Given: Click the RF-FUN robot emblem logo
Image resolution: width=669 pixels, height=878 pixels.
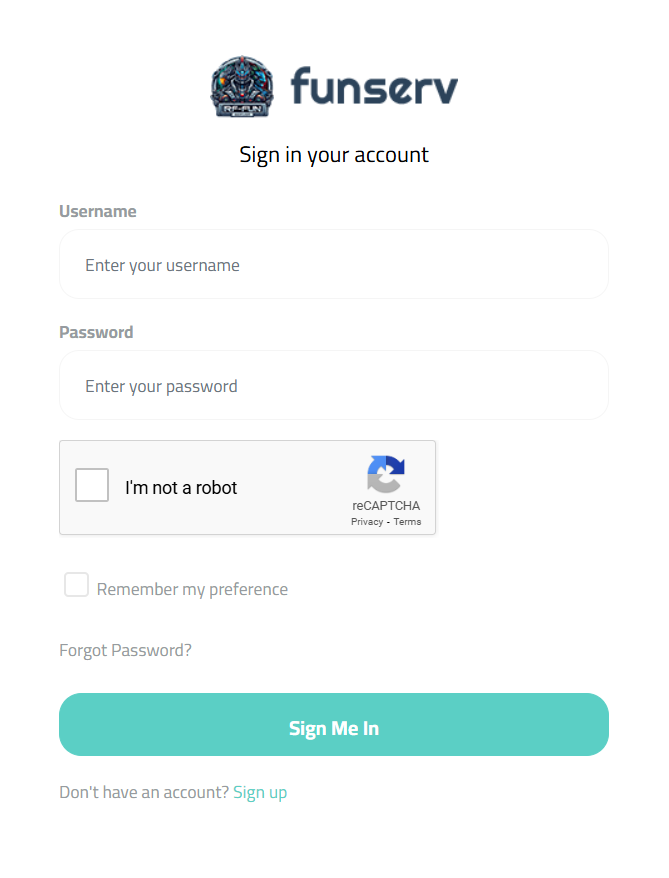Looking at the screenshot, I should tap(242, 86).
